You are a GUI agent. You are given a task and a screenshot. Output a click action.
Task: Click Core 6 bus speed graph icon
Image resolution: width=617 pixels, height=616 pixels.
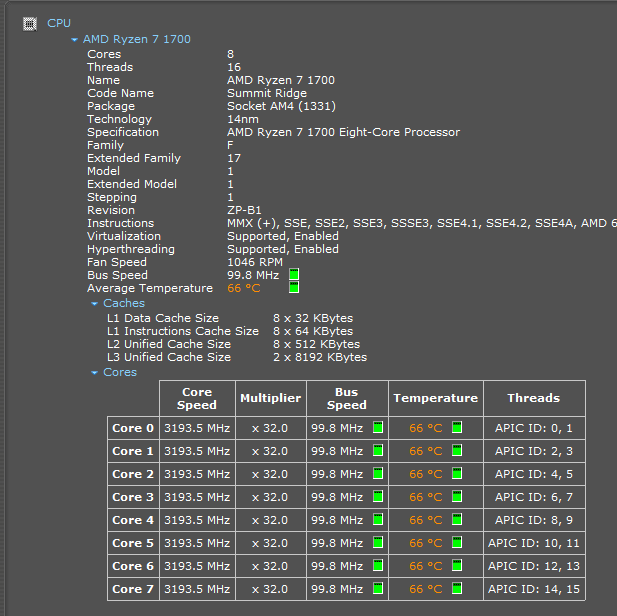(378, 566)
